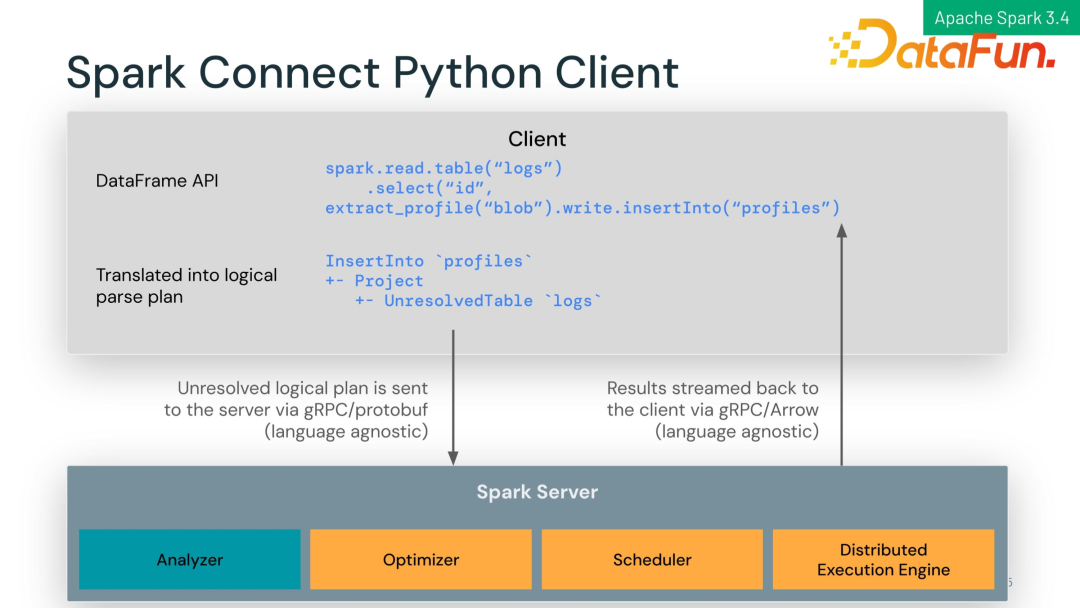
Task: Click the Analyzer box
Action: click(x=189, y=559)
